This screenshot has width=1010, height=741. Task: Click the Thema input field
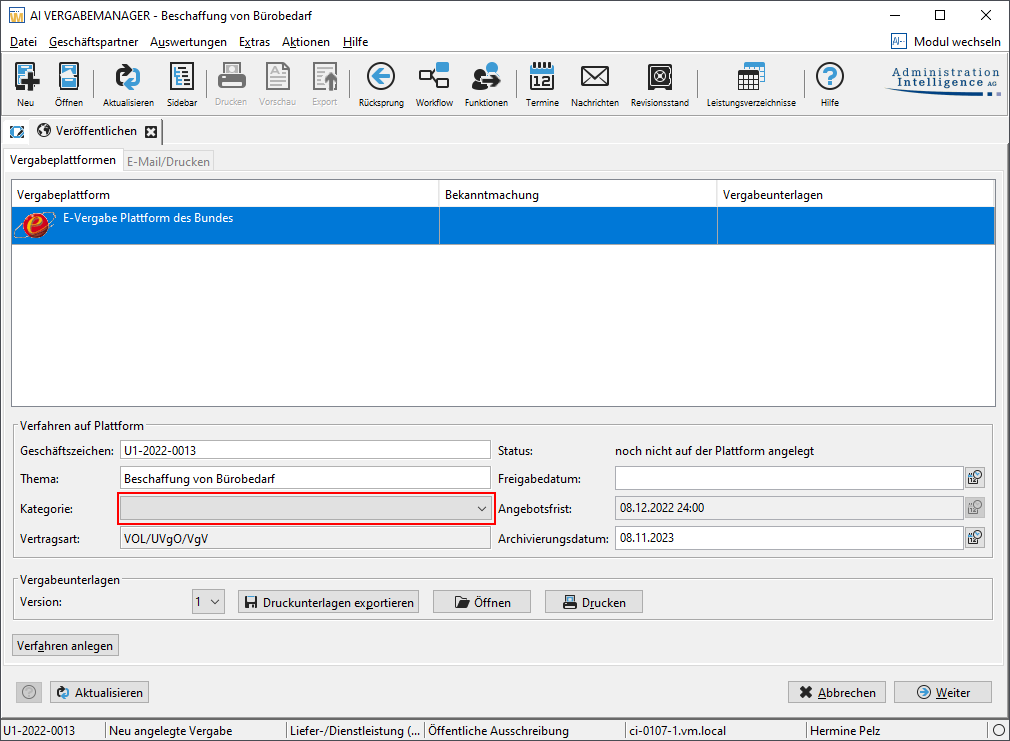click(305, 478)
